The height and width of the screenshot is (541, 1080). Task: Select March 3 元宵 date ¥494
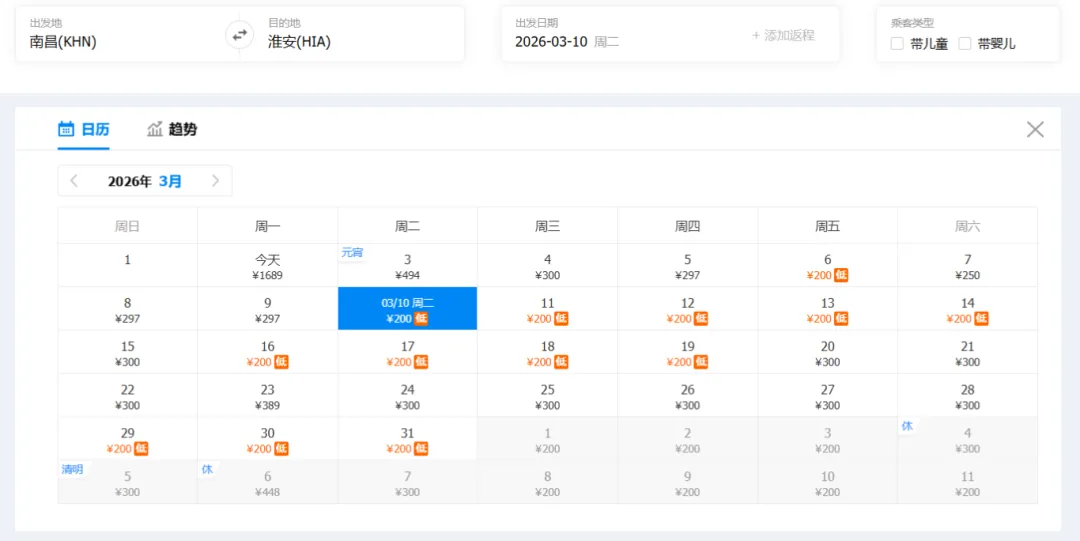tap(408, 265)
